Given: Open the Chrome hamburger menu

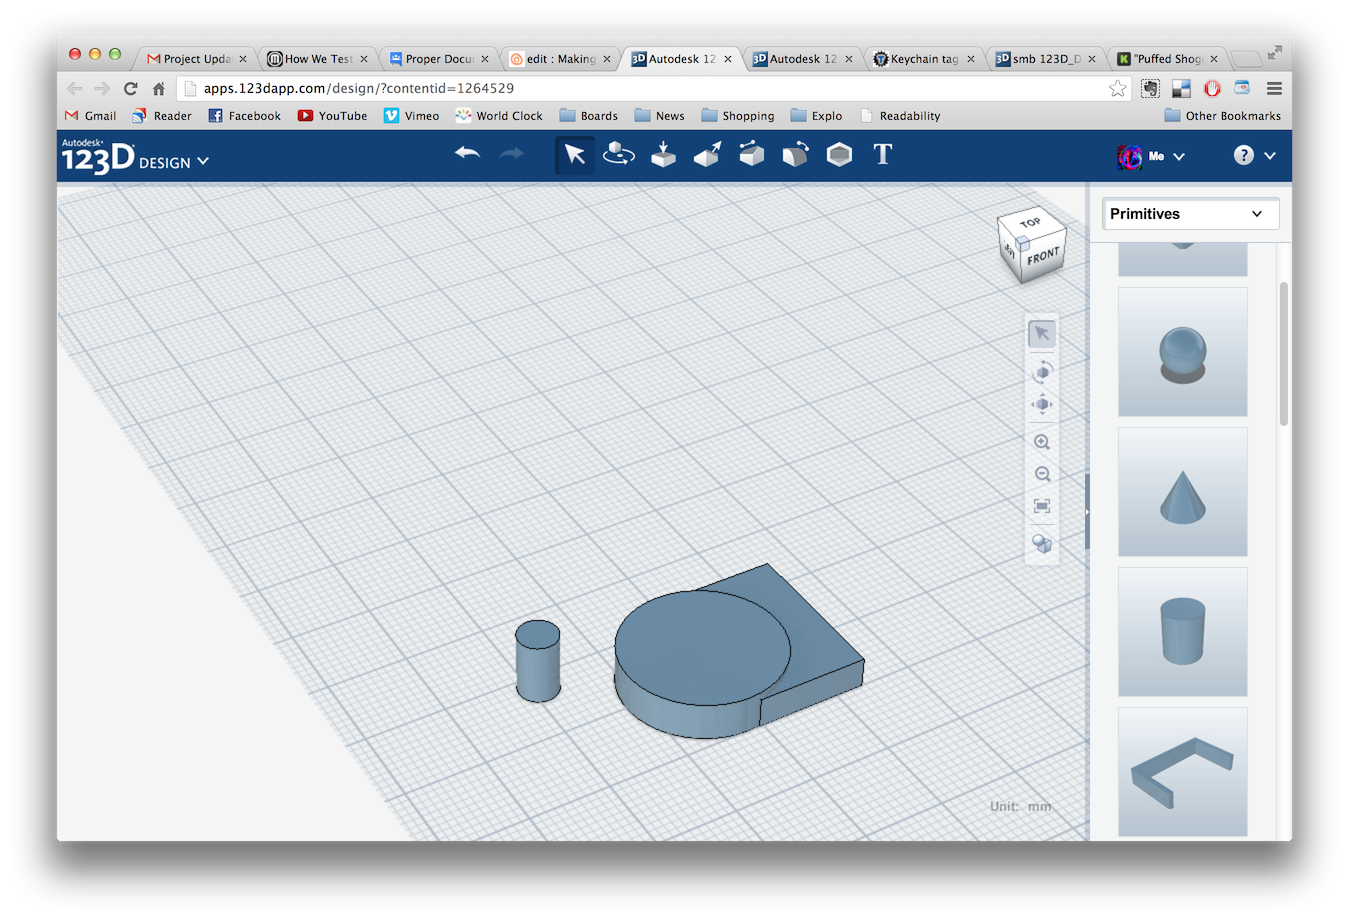Looking at the screenshot, I should 1274,88.
